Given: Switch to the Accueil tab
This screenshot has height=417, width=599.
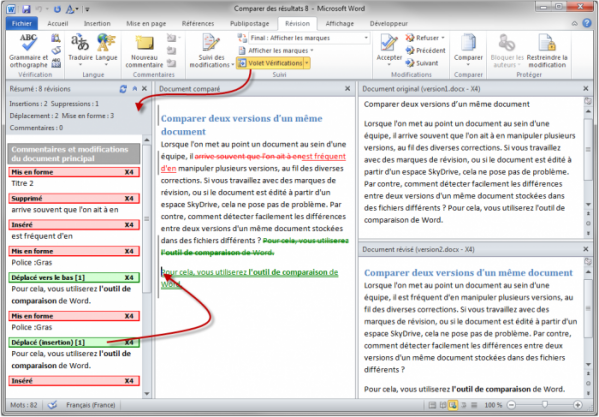Looking at the screenshot, I should (x=58, y=24).
